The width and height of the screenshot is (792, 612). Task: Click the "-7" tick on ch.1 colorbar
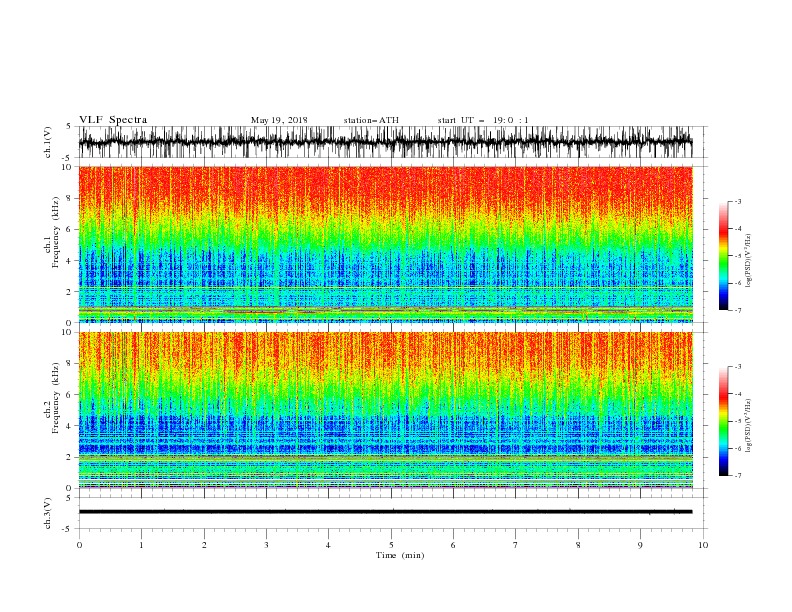point(737,310)
